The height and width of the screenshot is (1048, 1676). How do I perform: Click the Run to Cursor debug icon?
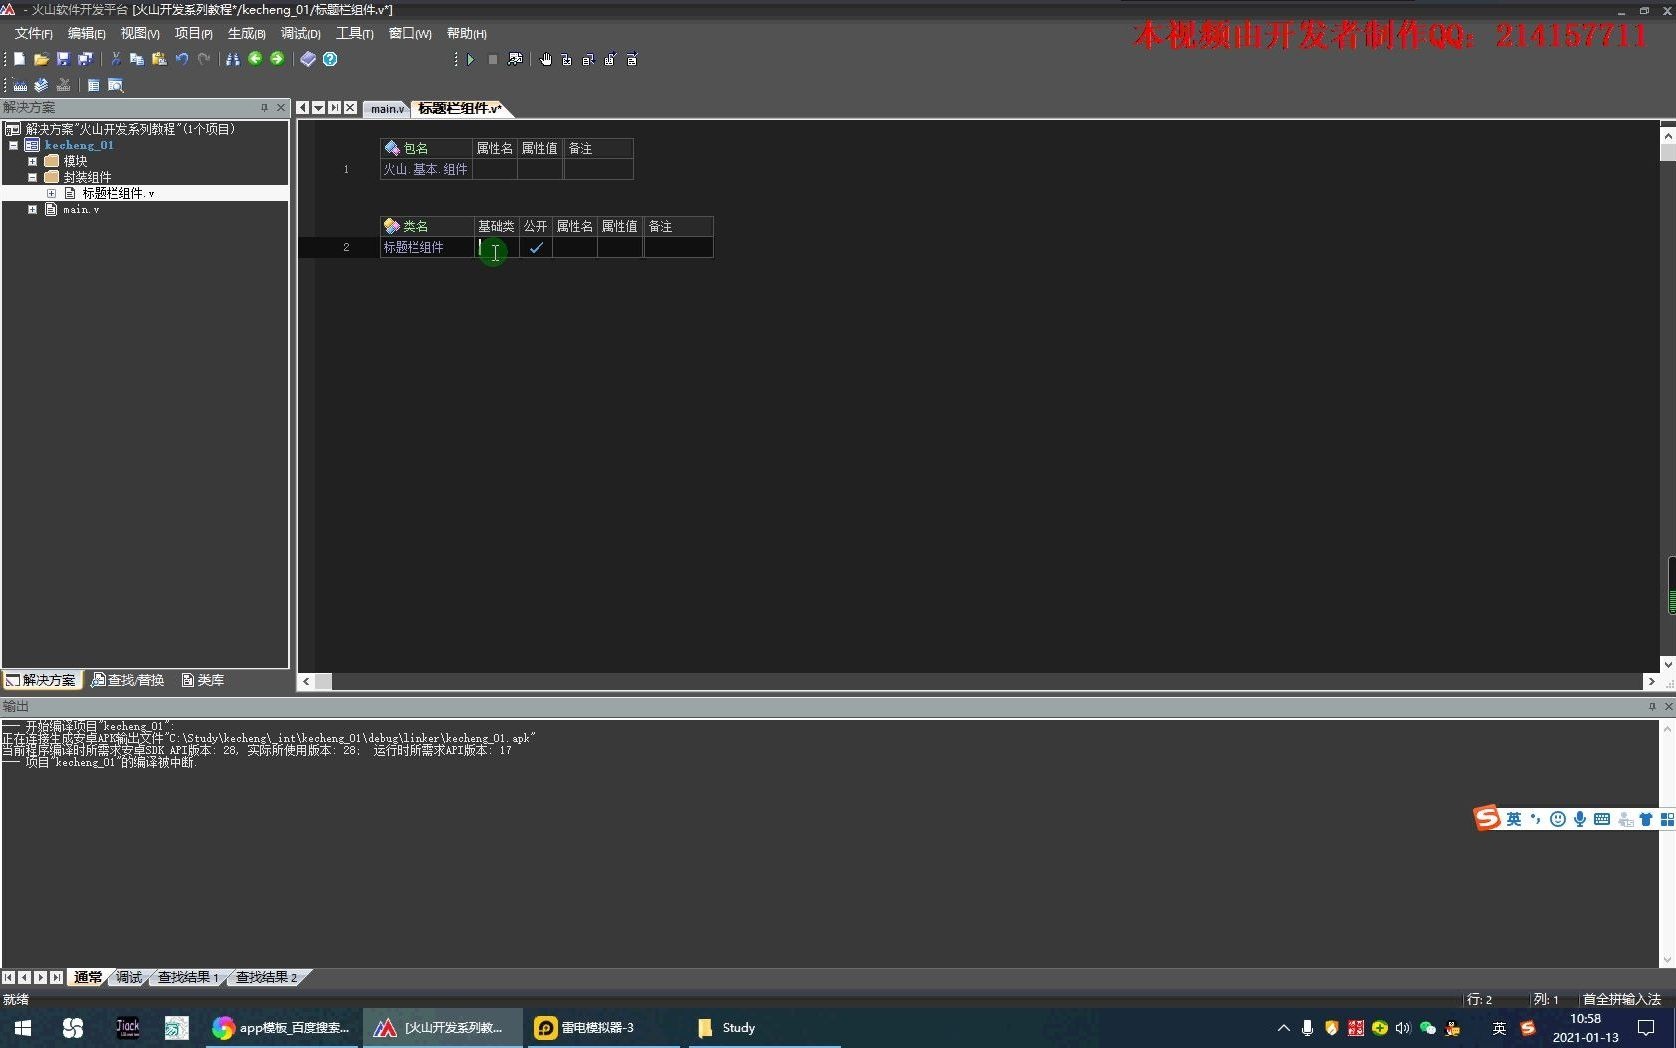[632, 60]
